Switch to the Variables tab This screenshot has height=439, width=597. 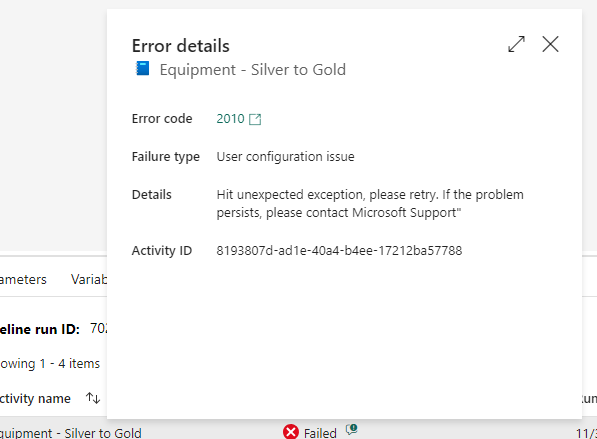[x=89, y=279]
